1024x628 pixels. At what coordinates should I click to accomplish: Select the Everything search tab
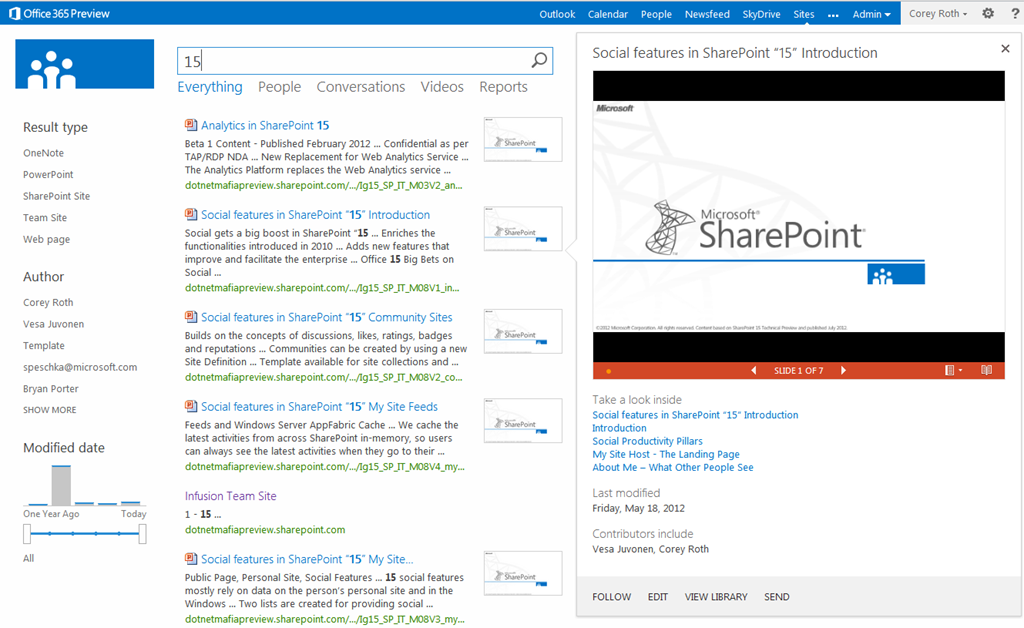[210, 87]
